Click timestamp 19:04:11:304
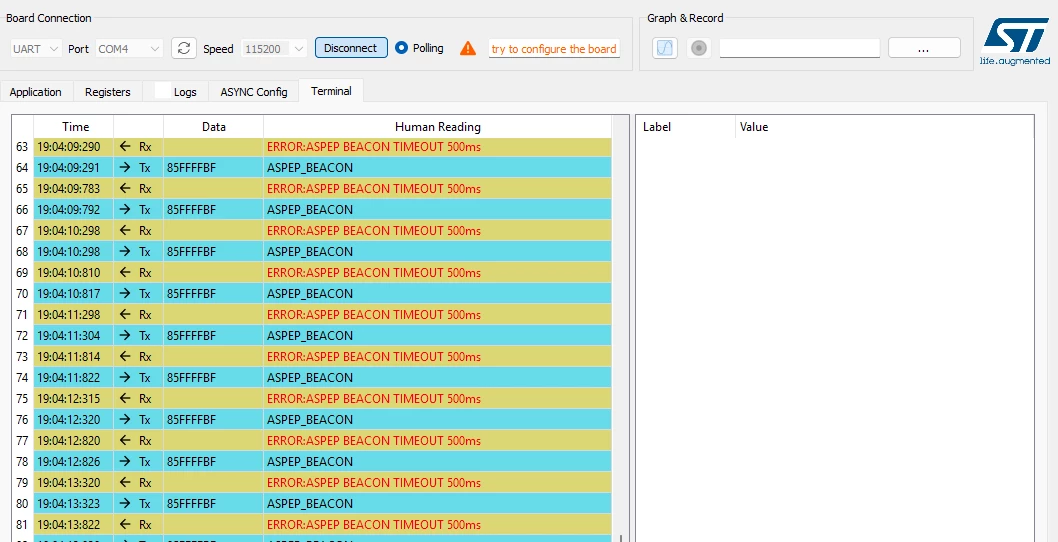 coord(68,335)
